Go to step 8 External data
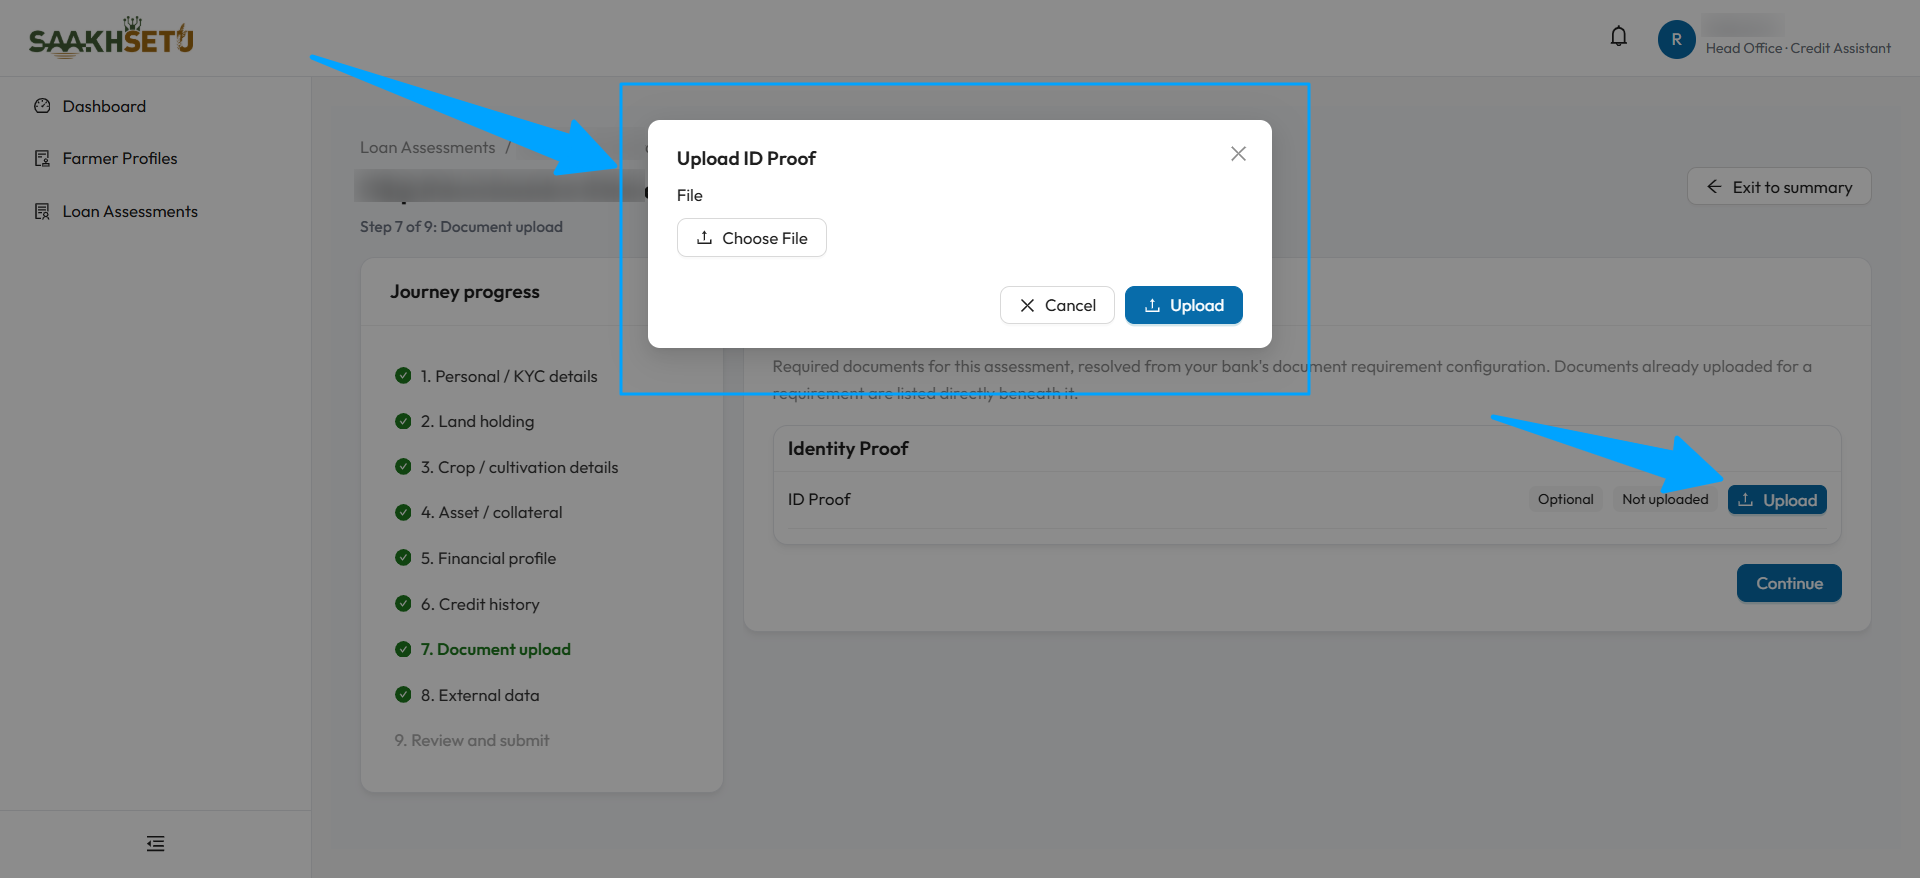 pyautogui.click(x=480, y=695)
